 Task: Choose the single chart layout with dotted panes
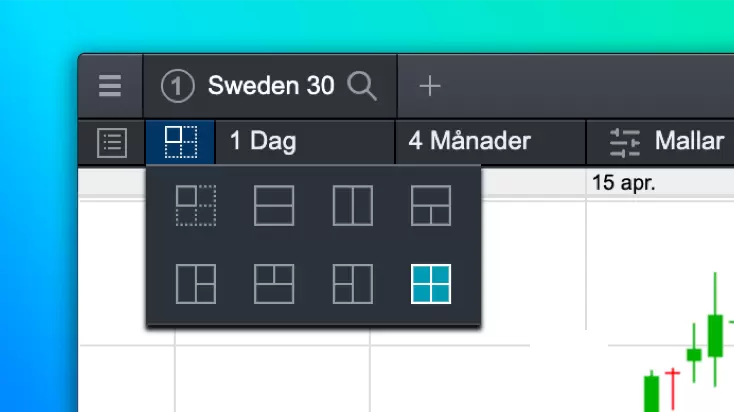coord(196,205)
